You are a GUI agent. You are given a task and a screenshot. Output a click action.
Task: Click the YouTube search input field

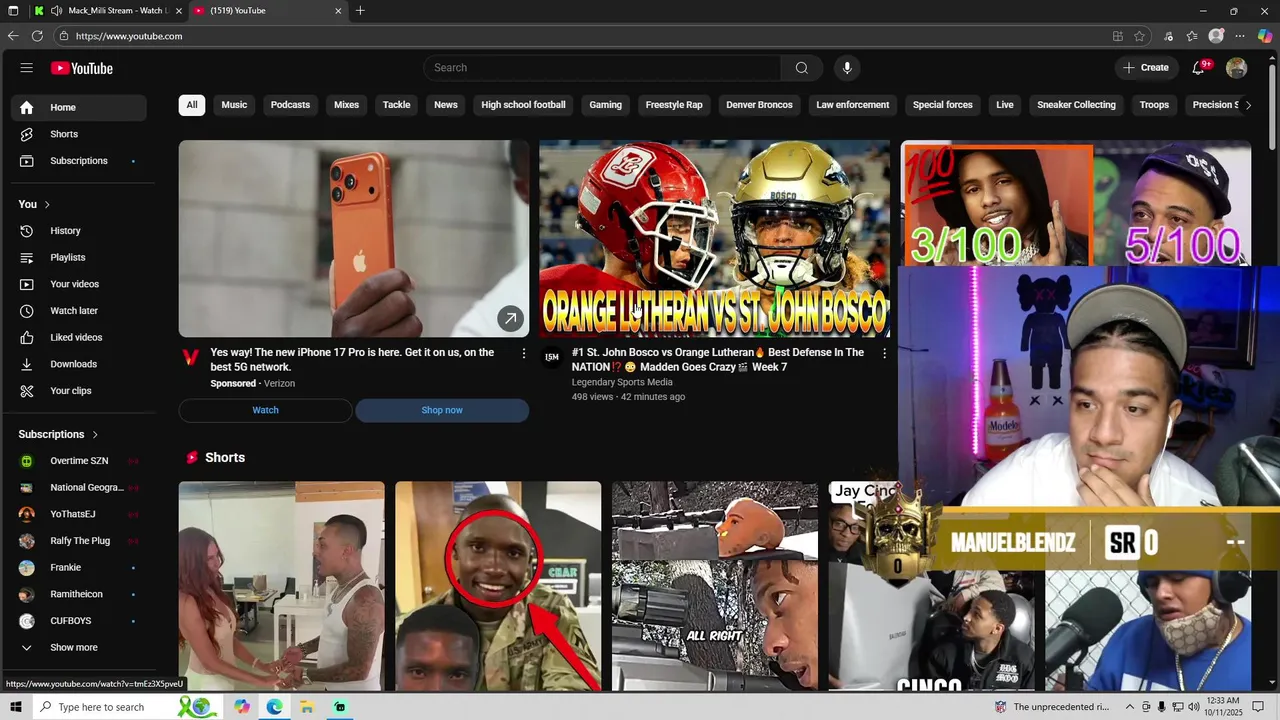602,68
